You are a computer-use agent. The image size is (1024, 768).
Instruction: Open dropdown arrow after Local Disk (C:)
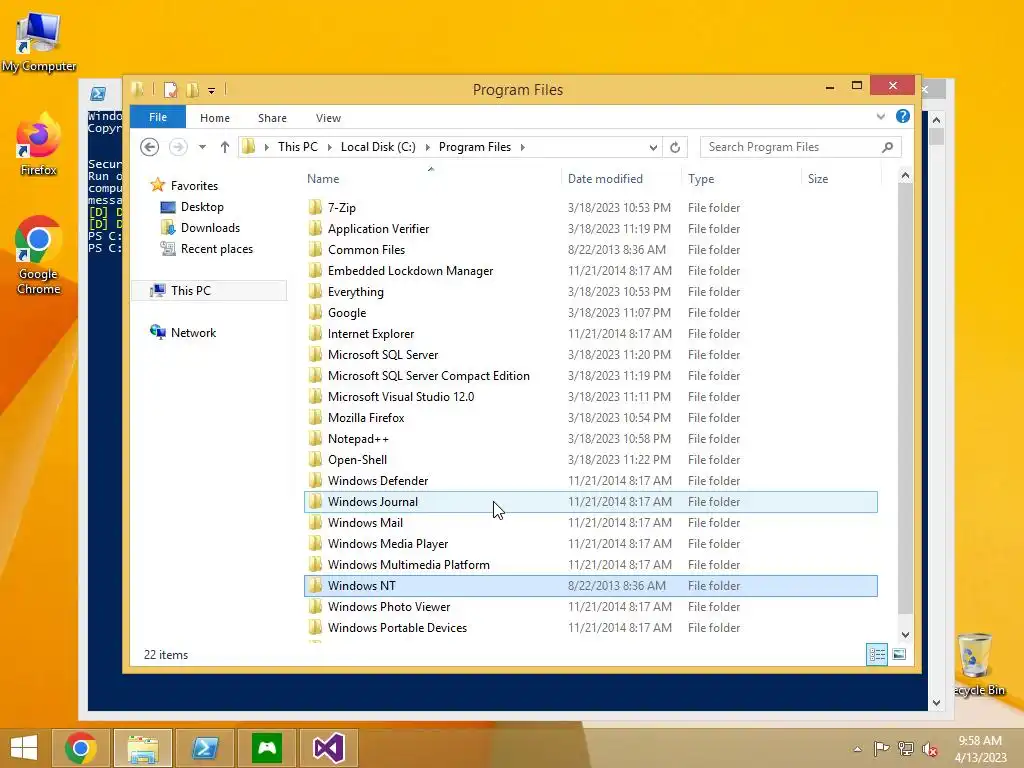point(428,148)
